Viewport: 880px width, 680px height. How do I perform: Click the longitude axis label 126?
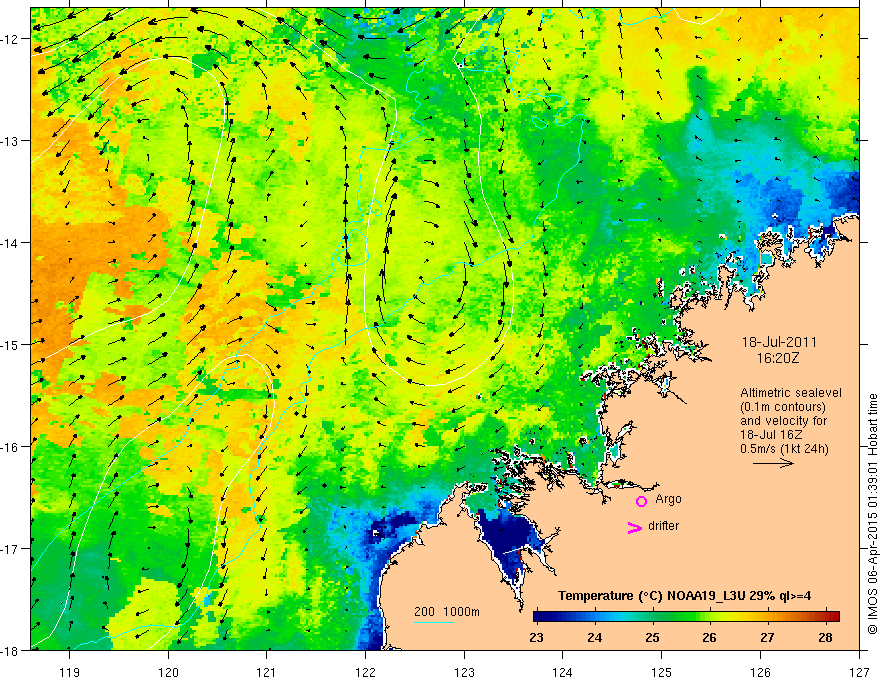point(760,672)
